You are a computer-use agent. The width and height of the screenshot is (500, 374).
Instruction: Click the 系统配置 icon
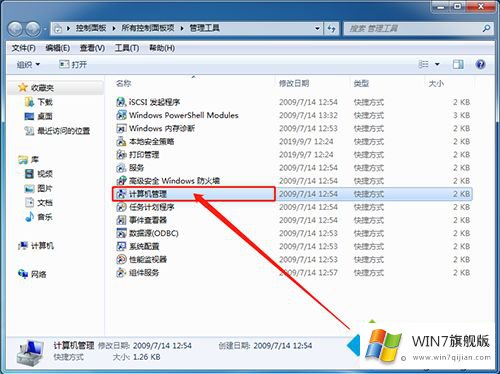121,246
